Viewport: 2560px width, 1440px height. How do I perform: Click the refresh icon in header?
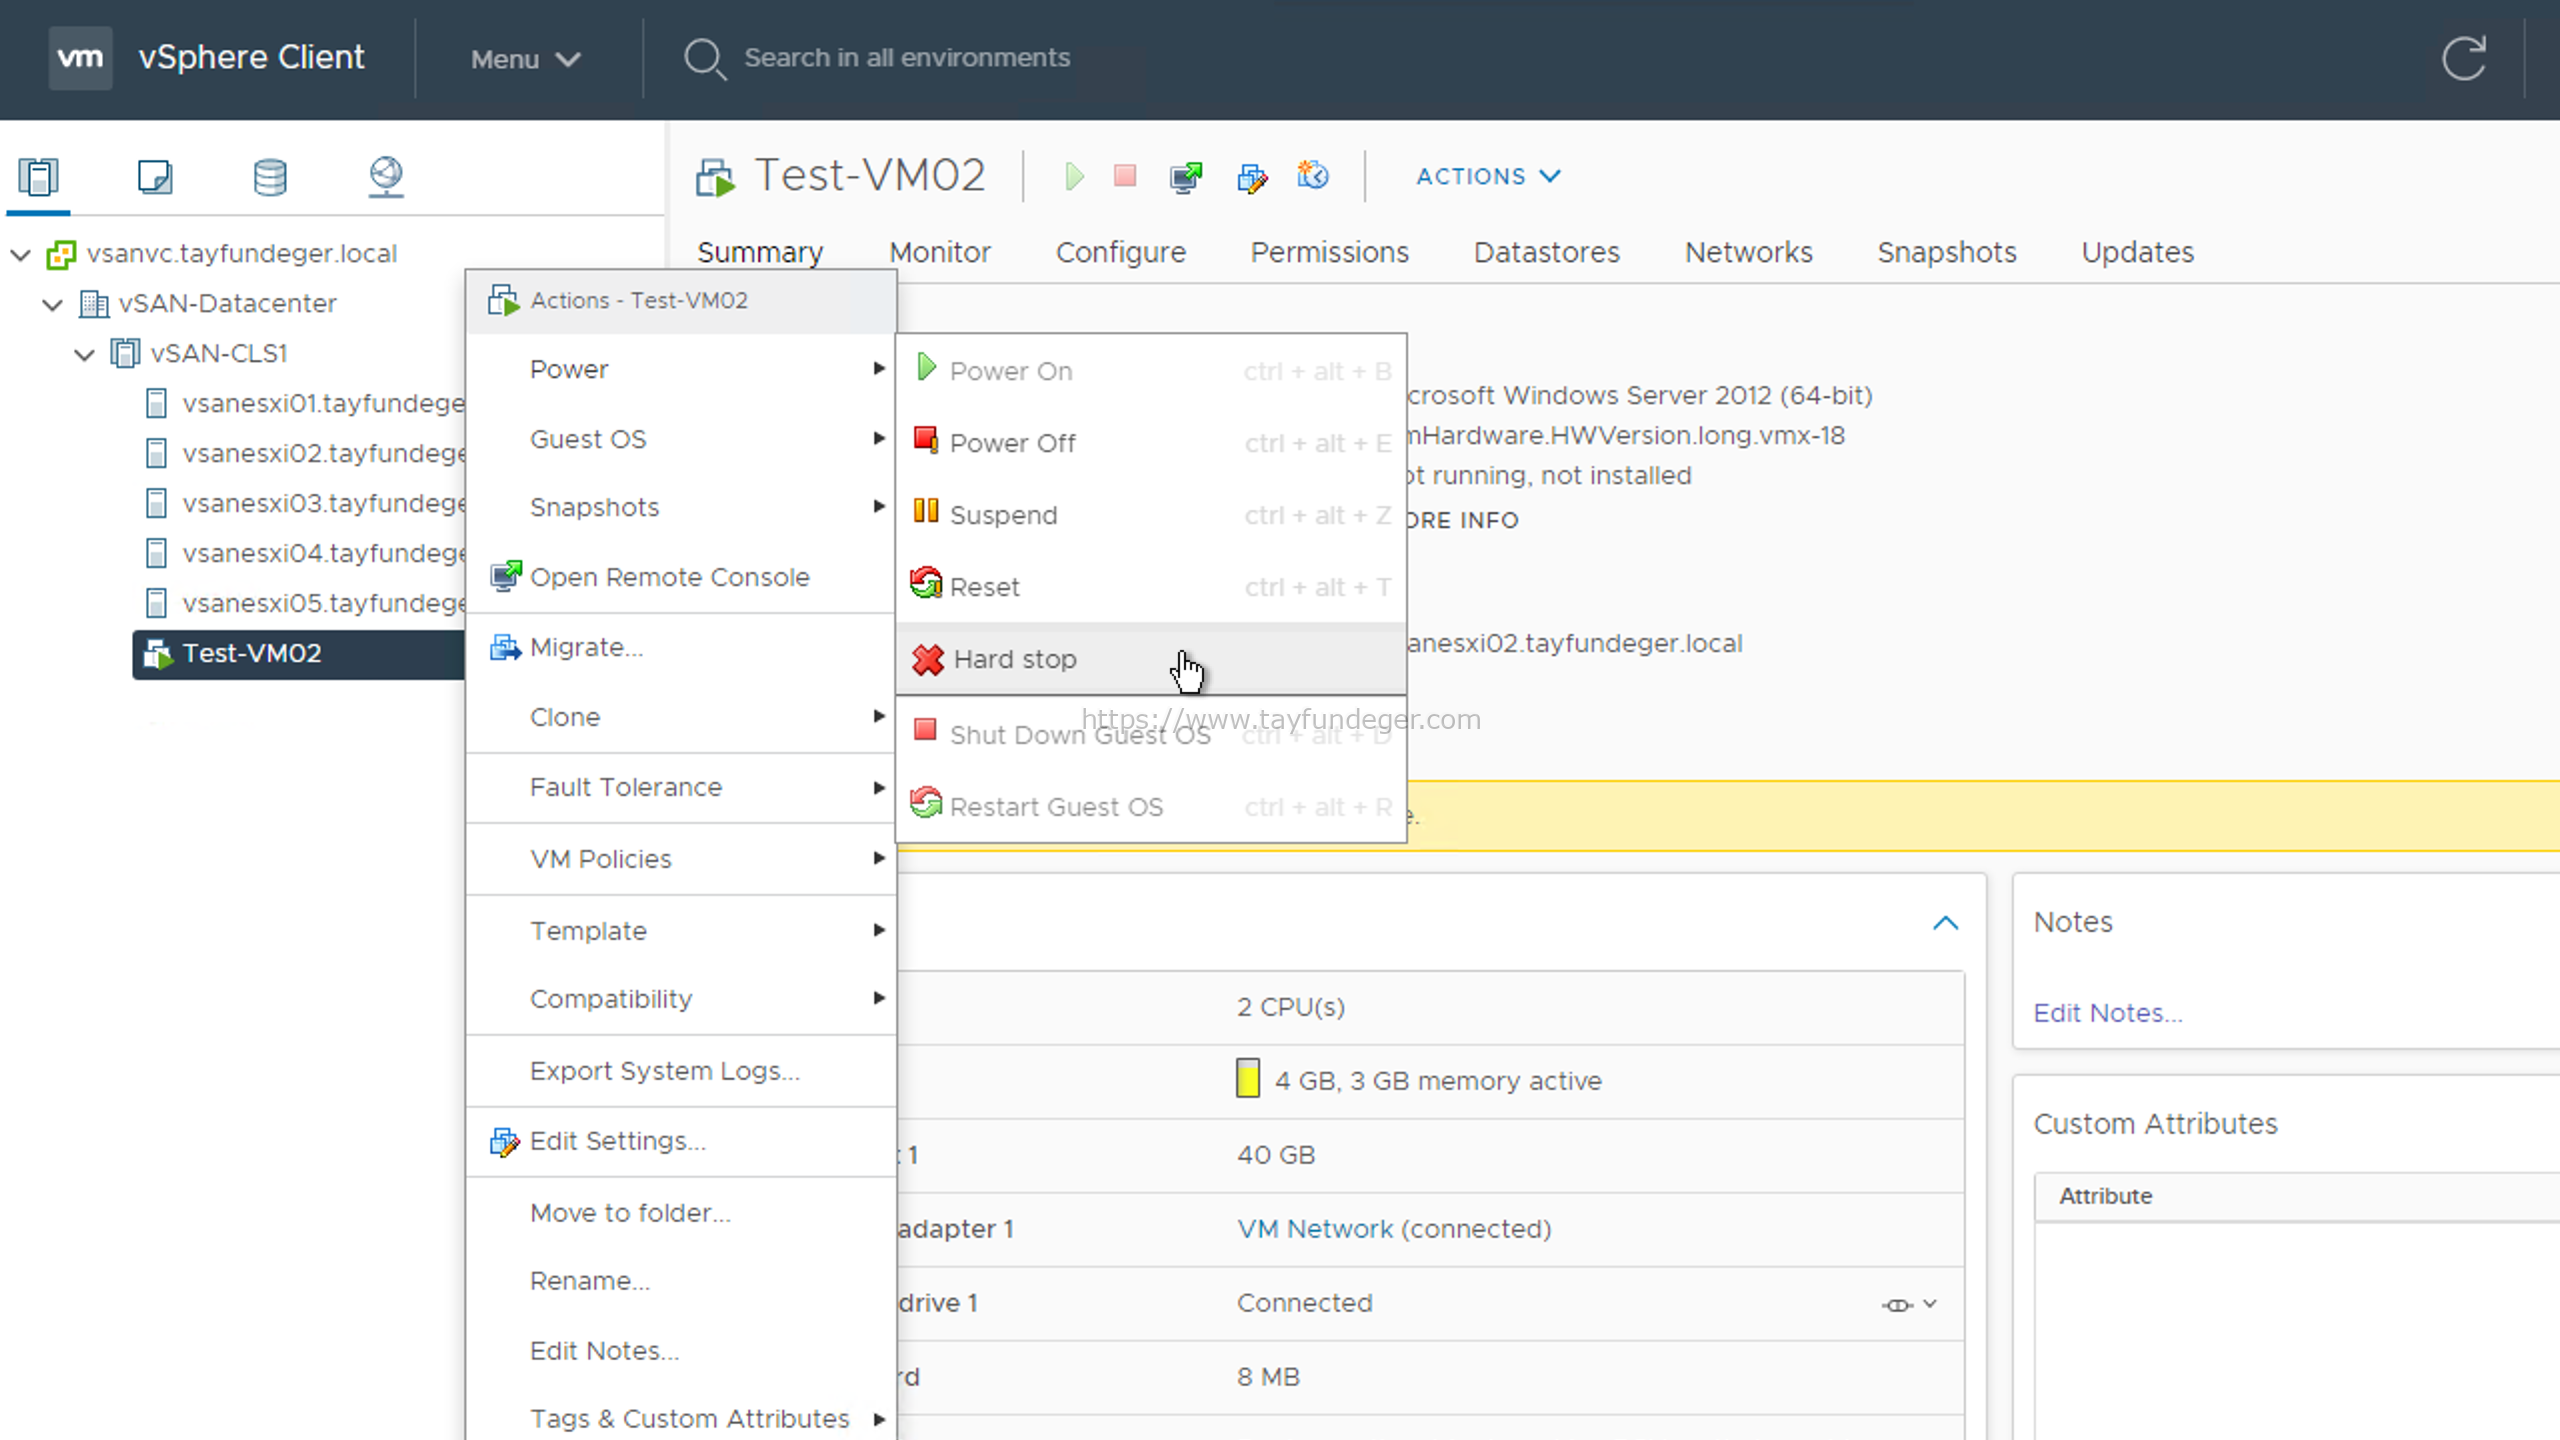(2464, 58)
